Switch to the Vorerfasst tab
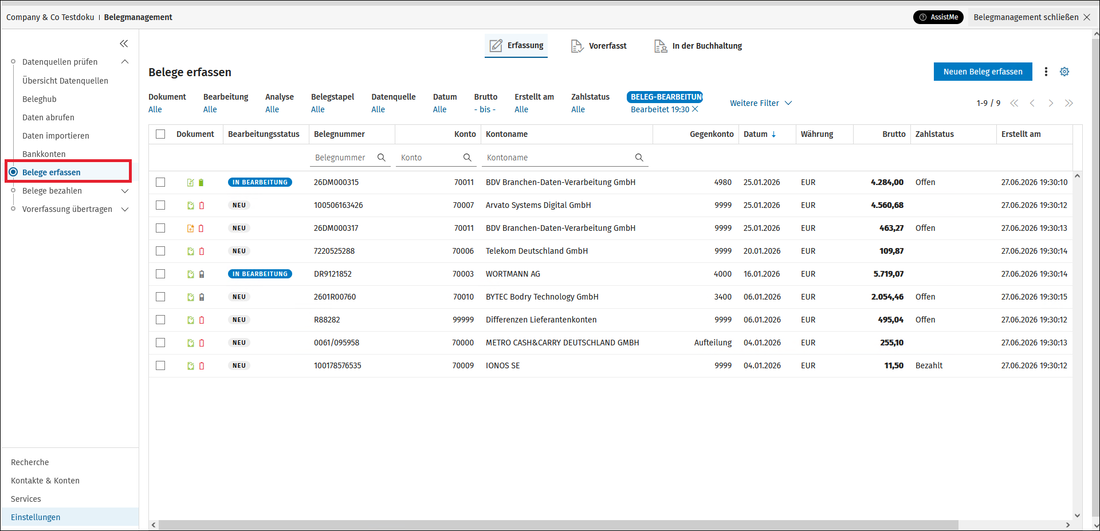The image size is (1100, 531). coord(598,46)
